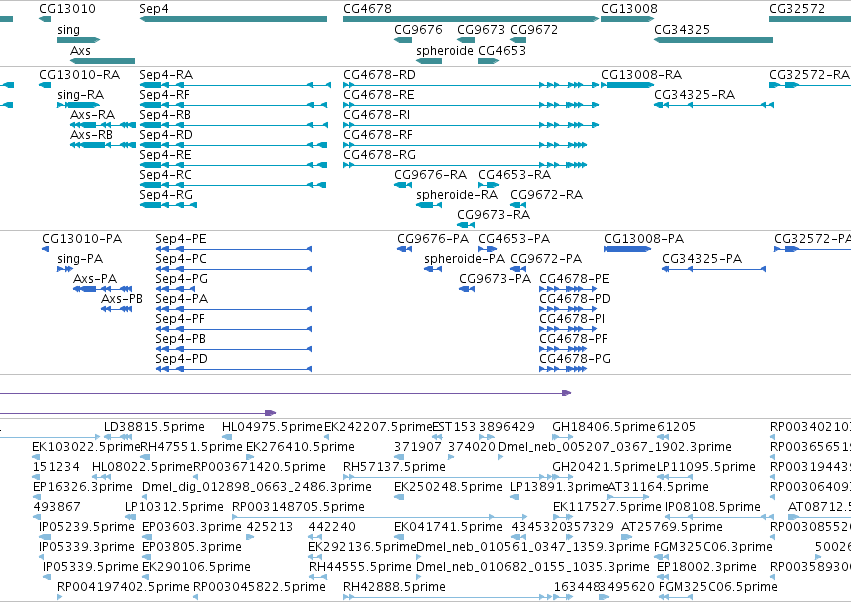851x602 pixels.
Task: Select transcript Sep4-RA
Action: (x=235, y=85)
